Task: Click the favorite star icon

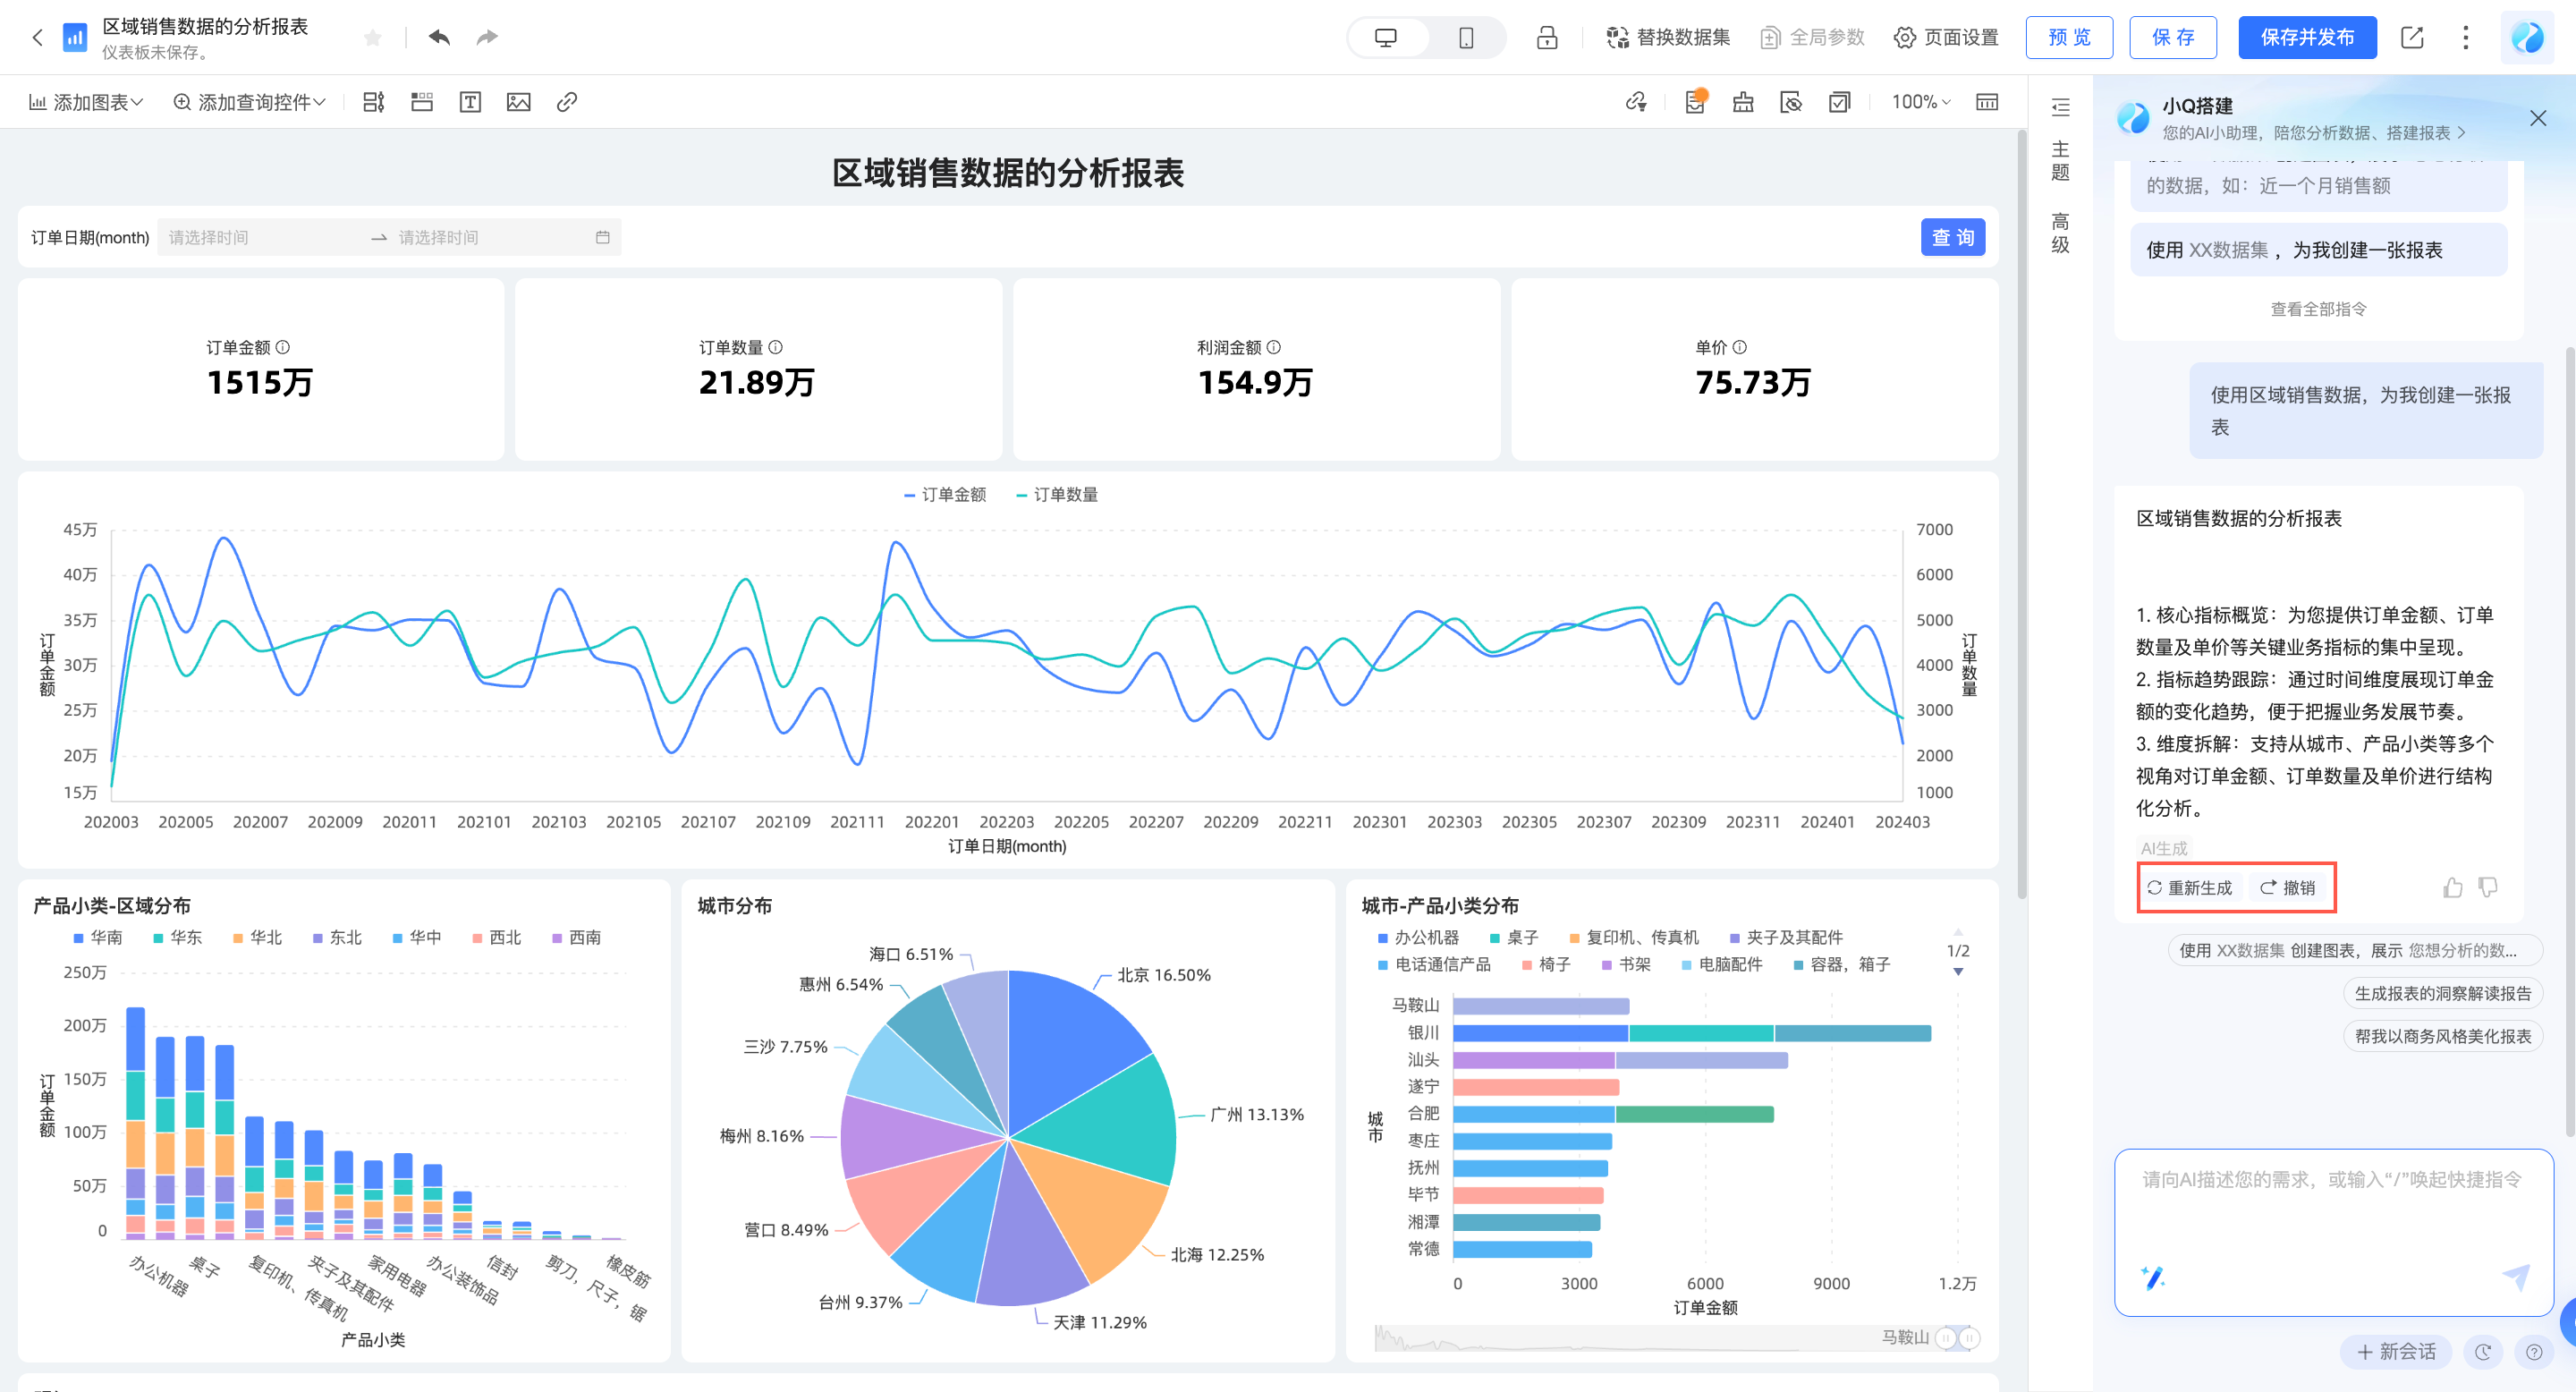Action: tap(373, 38)
